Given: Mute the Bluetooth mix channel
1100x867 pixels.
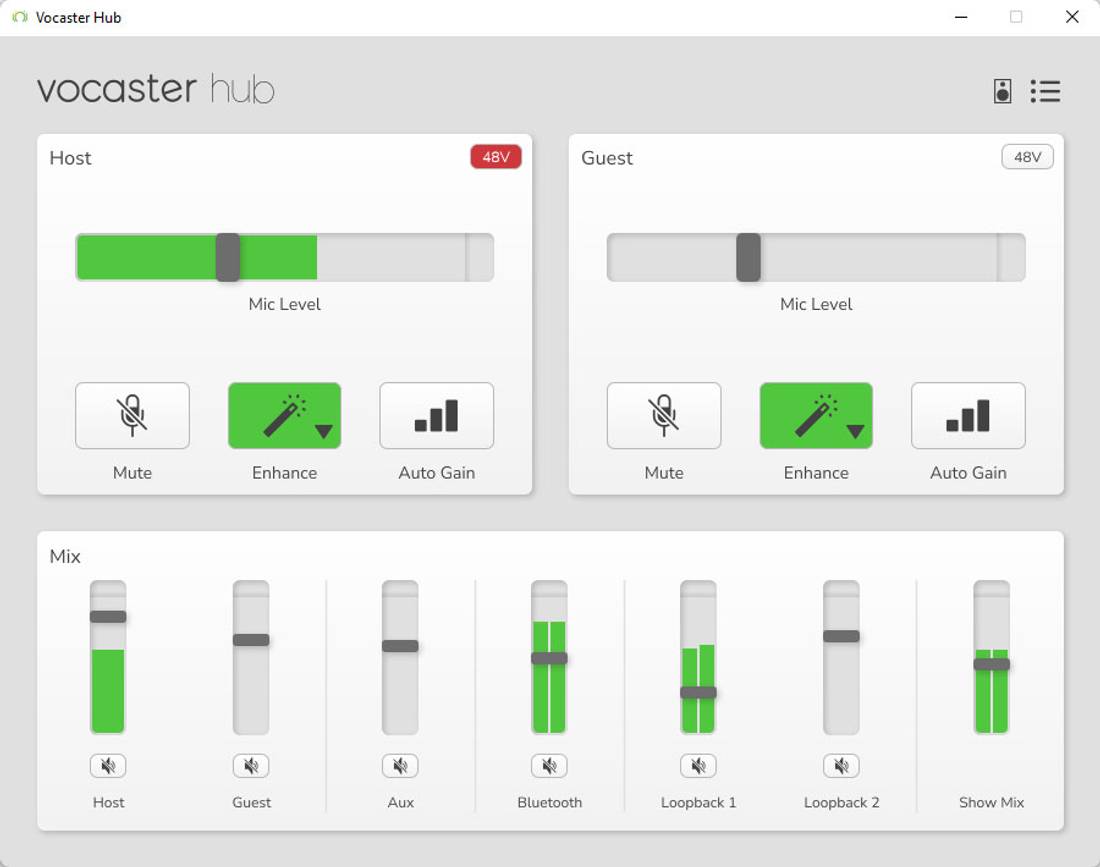Looking at the screenshot, I should click(x=549, y=766).
